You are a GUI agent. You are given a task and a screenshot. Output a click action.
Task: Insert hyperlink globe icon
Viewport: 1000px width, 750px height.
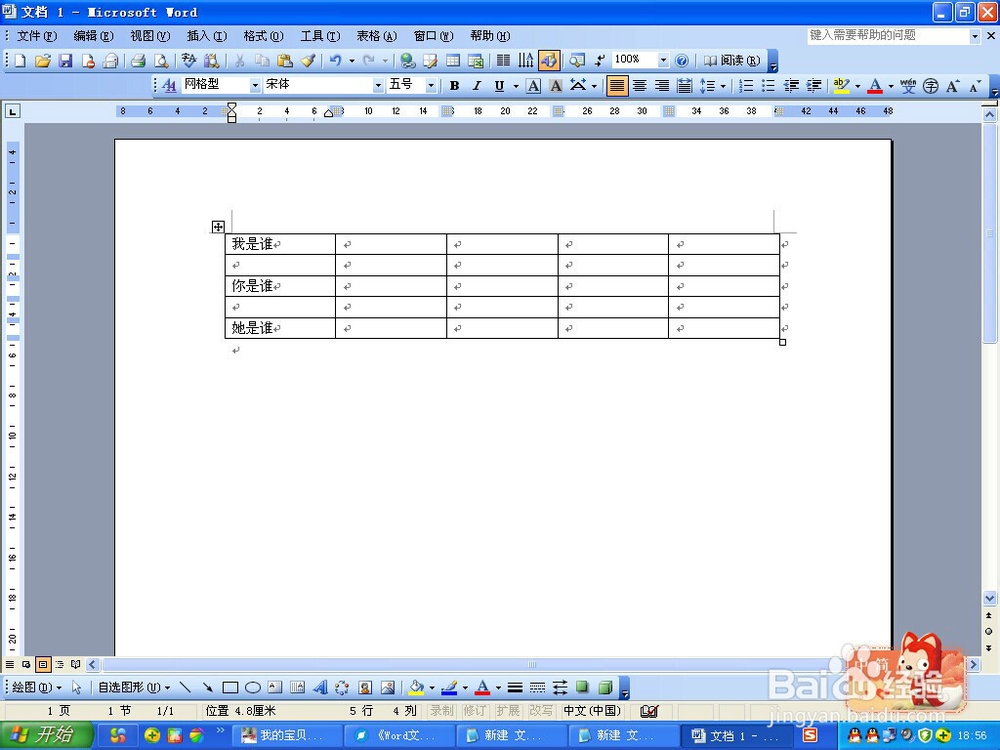(x=408, y=61)
